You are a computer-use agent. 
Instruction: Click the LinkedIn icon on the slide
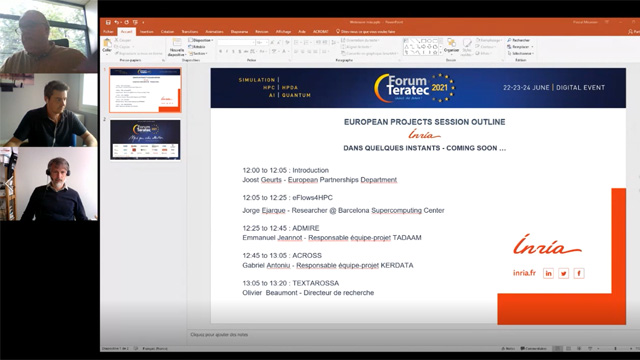[548, 273]
